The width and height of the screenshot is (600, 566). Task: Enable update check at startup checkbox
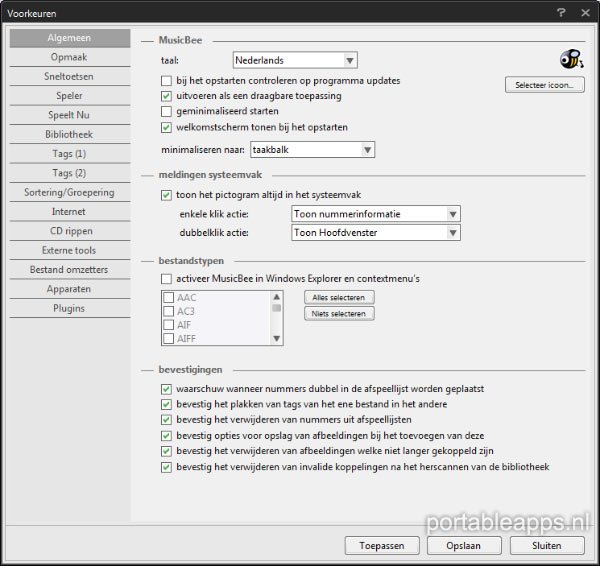(x=167, y=80)
